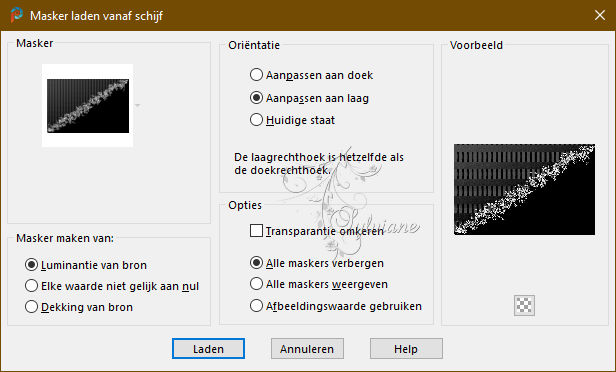Viewport: 616px width, 372px height.
Task: Choose Huidige staat orientation
Action: click(292, 120)
